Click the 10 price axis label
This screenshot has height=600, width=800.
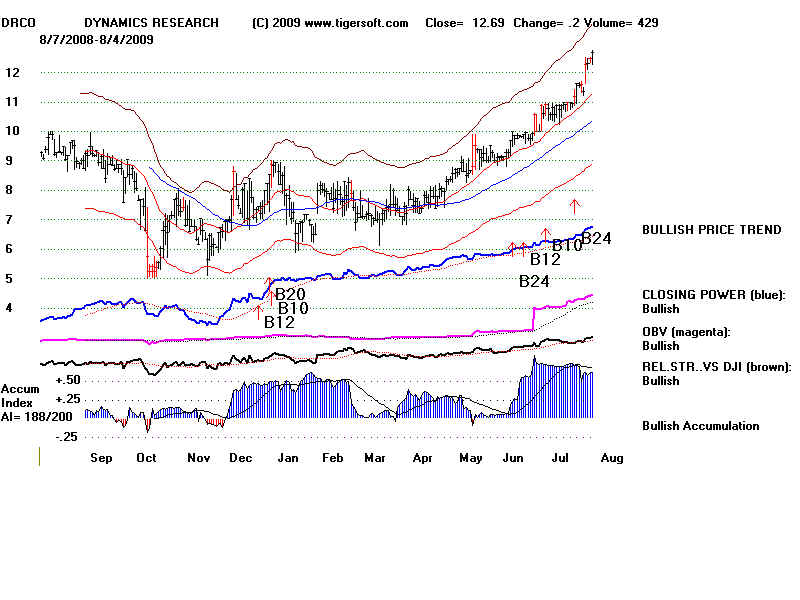(x=12, y=131)
